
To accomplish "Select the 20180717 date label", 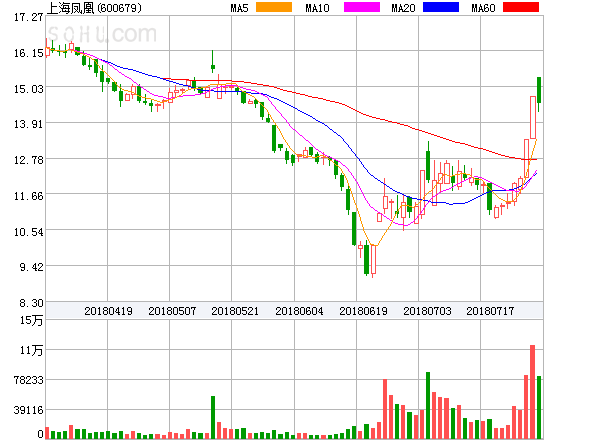I will coord(490,311).
